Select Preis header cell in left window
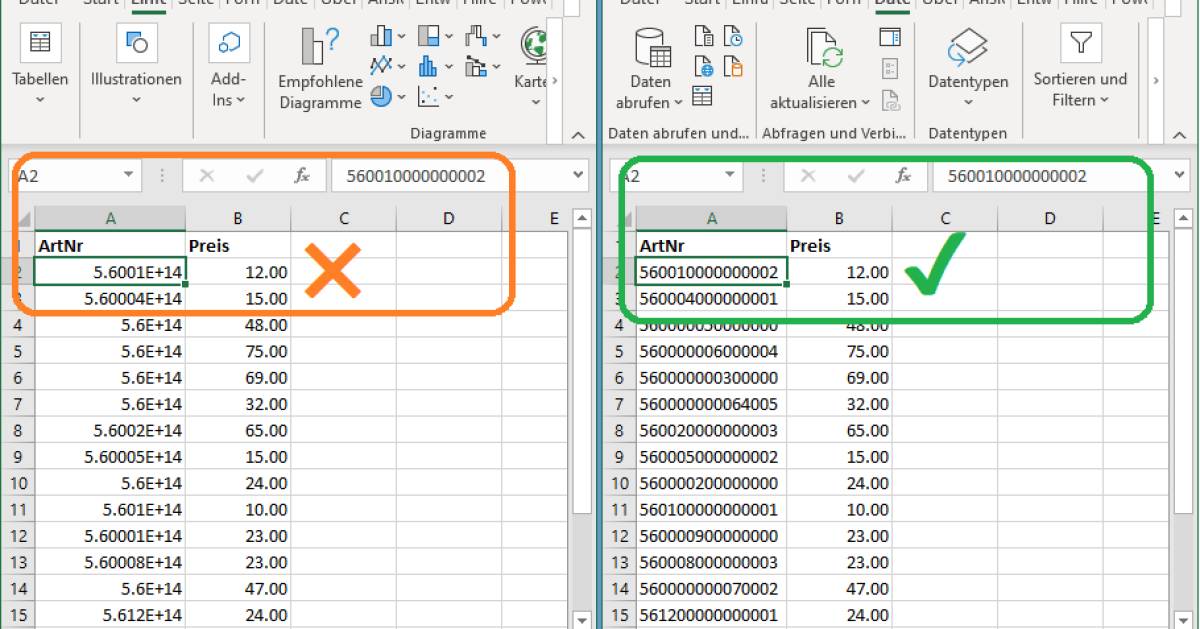The image size is (1200, 629). click(238, 245)
